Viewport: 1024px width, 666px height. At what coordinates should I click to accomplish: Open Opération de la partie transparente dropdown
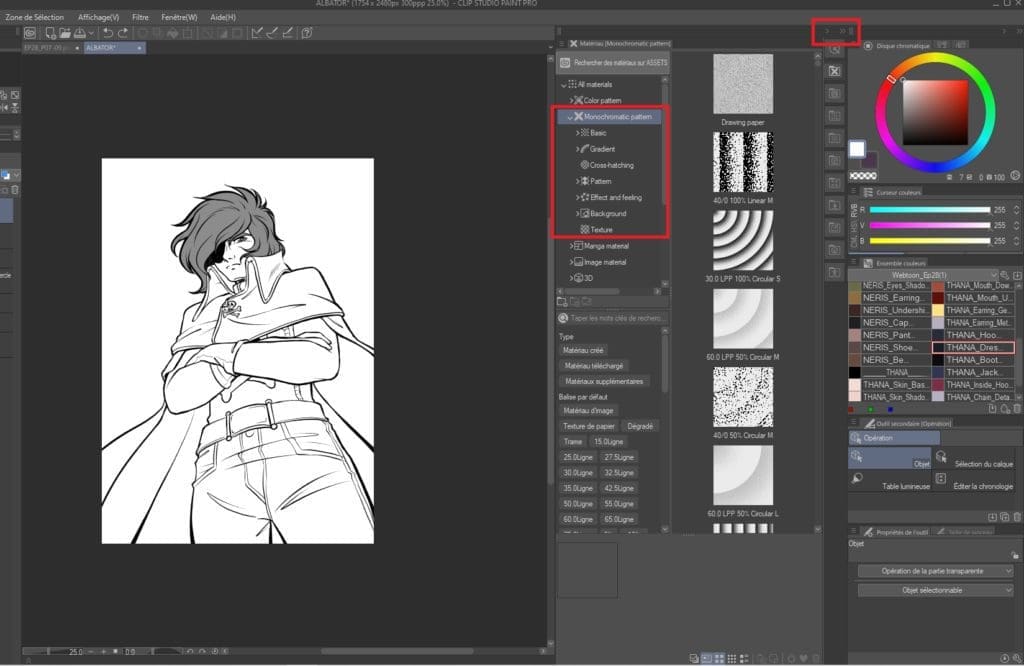935,571
